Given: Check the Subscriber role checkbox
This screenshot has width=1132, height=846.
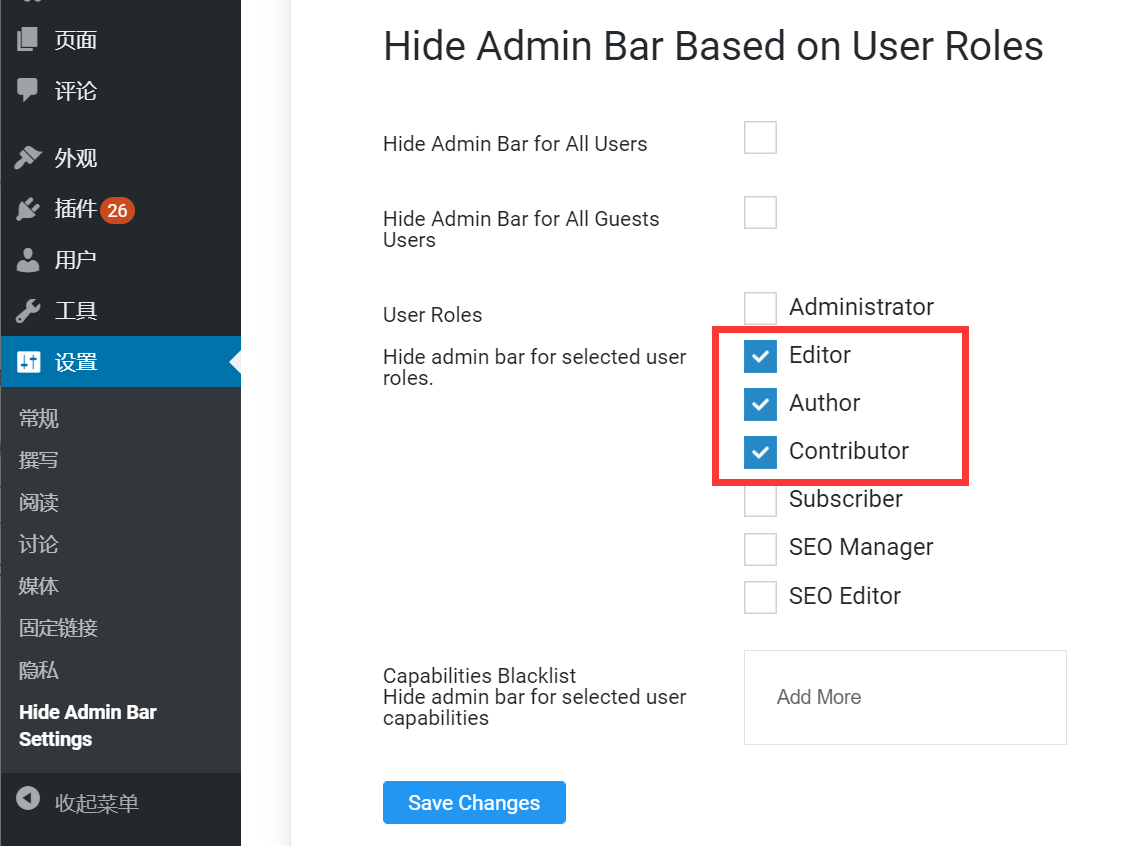Looking at the screenshot, I should pyautogui.click(x=760, y=500).
